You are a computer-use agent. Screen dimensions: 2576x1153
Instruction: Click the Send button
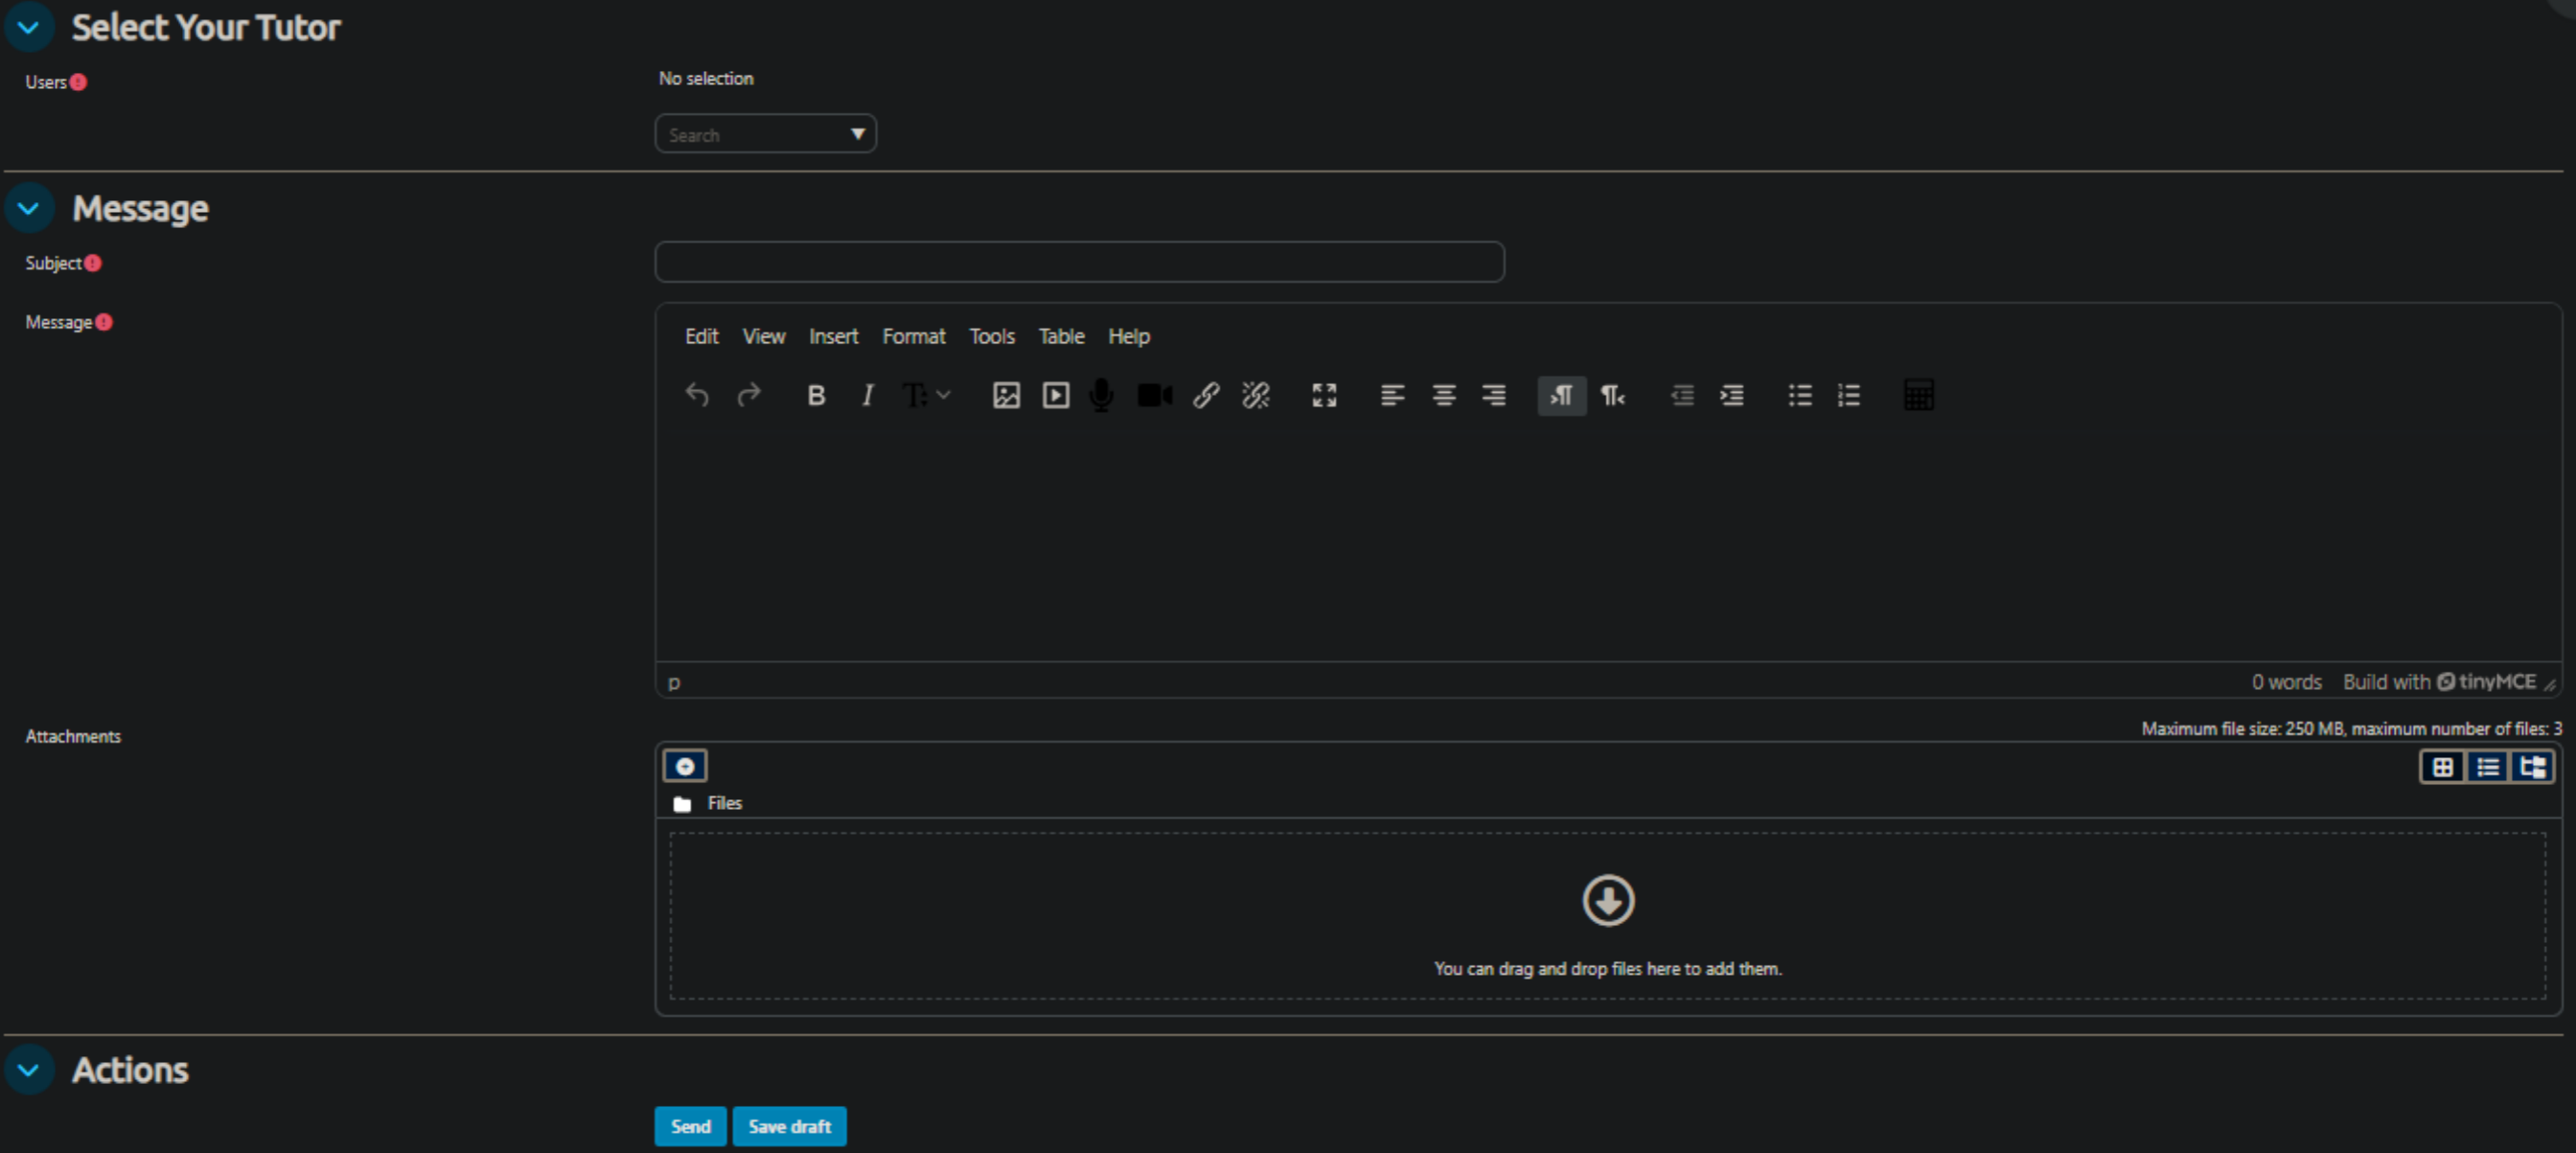pos(690,1126)
